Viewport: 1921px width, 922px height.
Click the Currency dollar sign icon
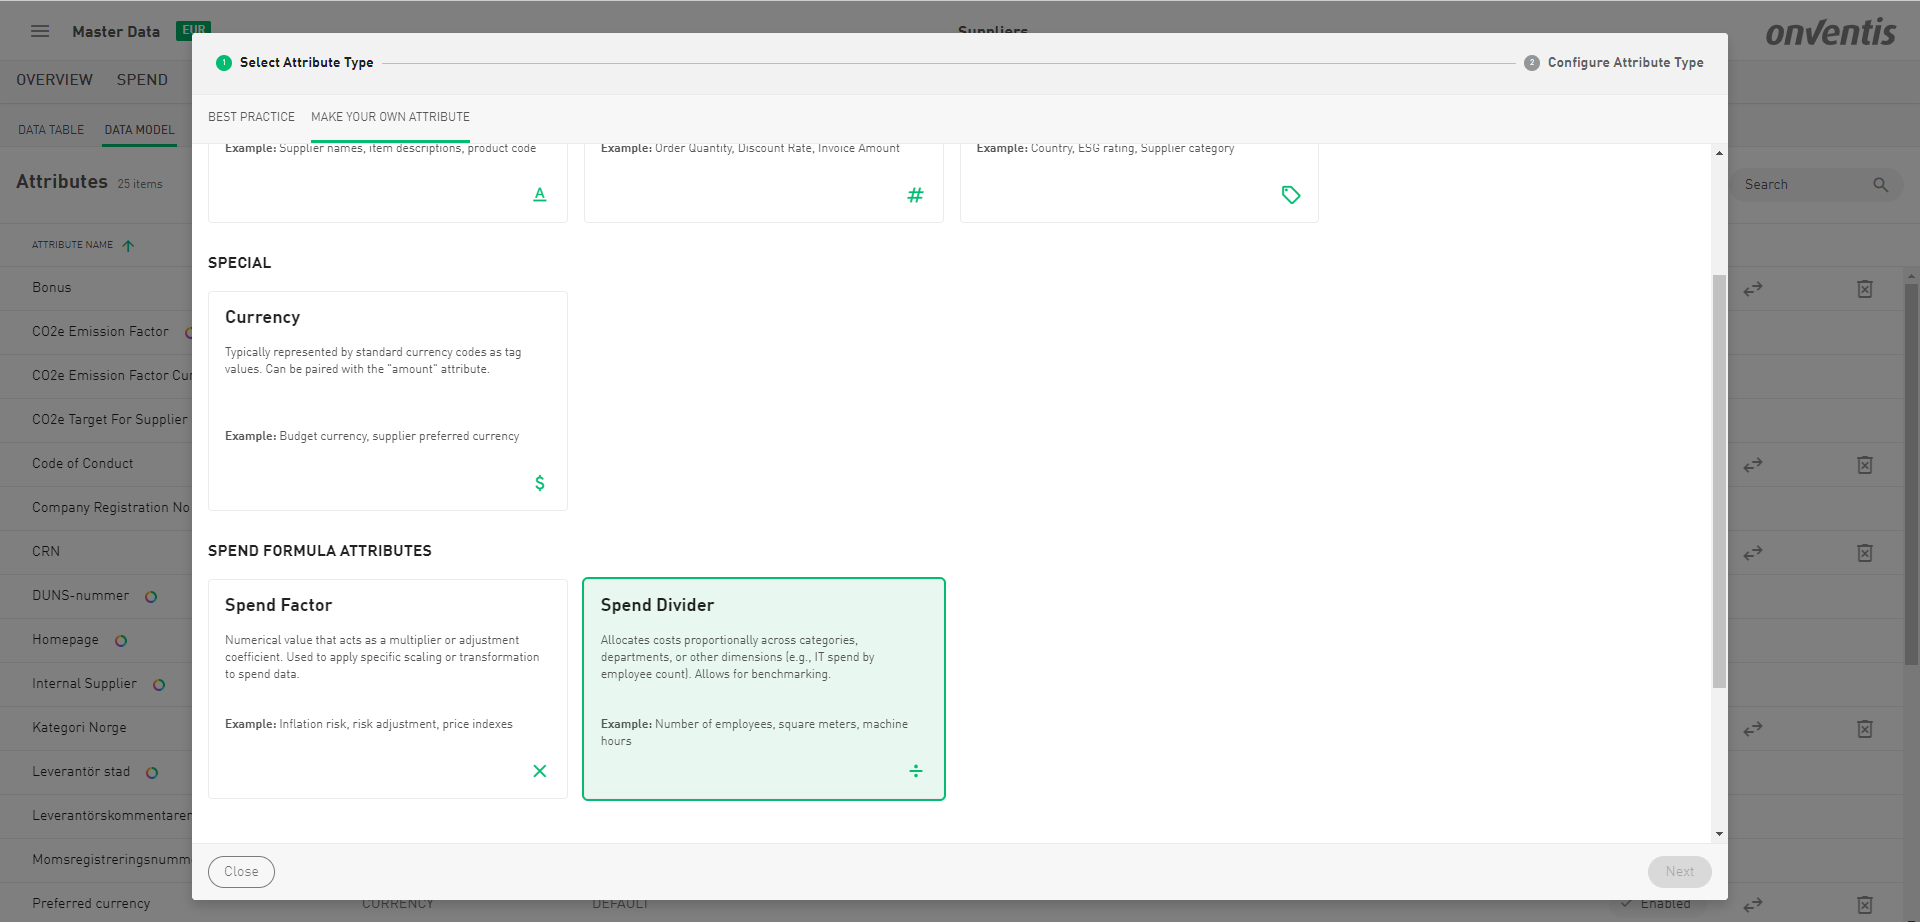[540, 483]
